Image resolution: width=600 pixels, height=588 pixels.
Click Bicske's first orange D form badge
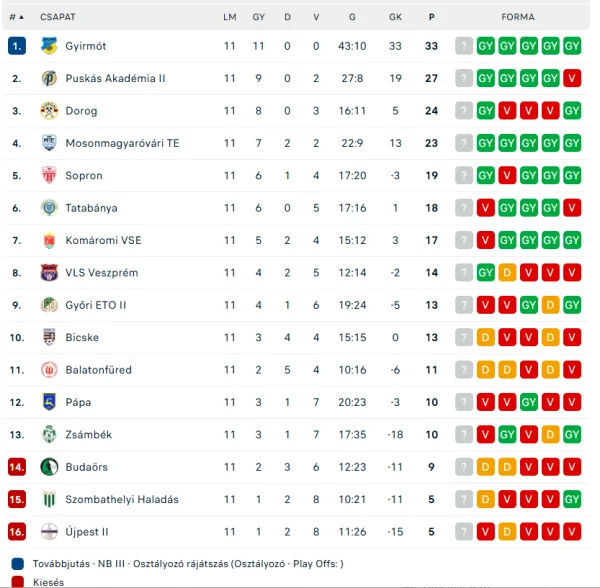pos(485,337)
